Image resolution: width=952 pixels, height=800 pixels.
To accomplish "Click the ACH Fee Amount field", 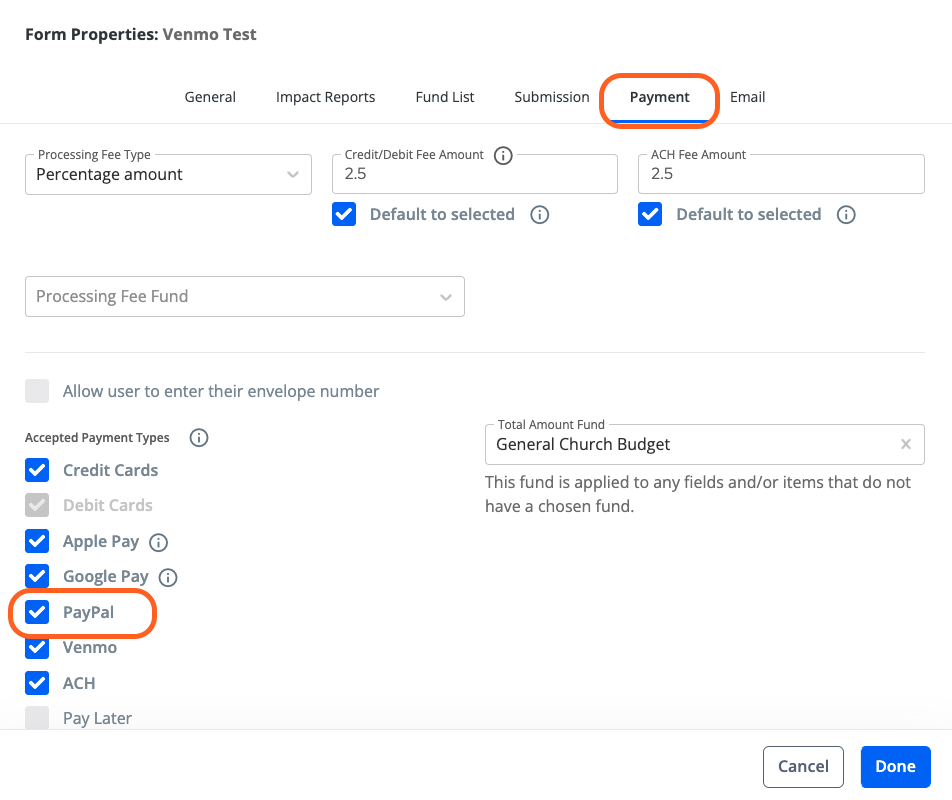I will tap(780, 174).
